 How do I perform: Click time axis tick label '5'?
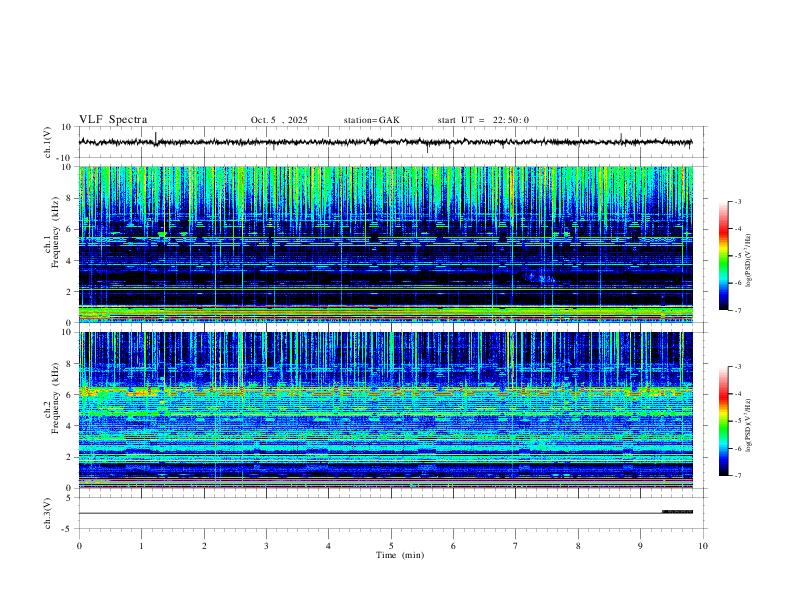(391, 546)
